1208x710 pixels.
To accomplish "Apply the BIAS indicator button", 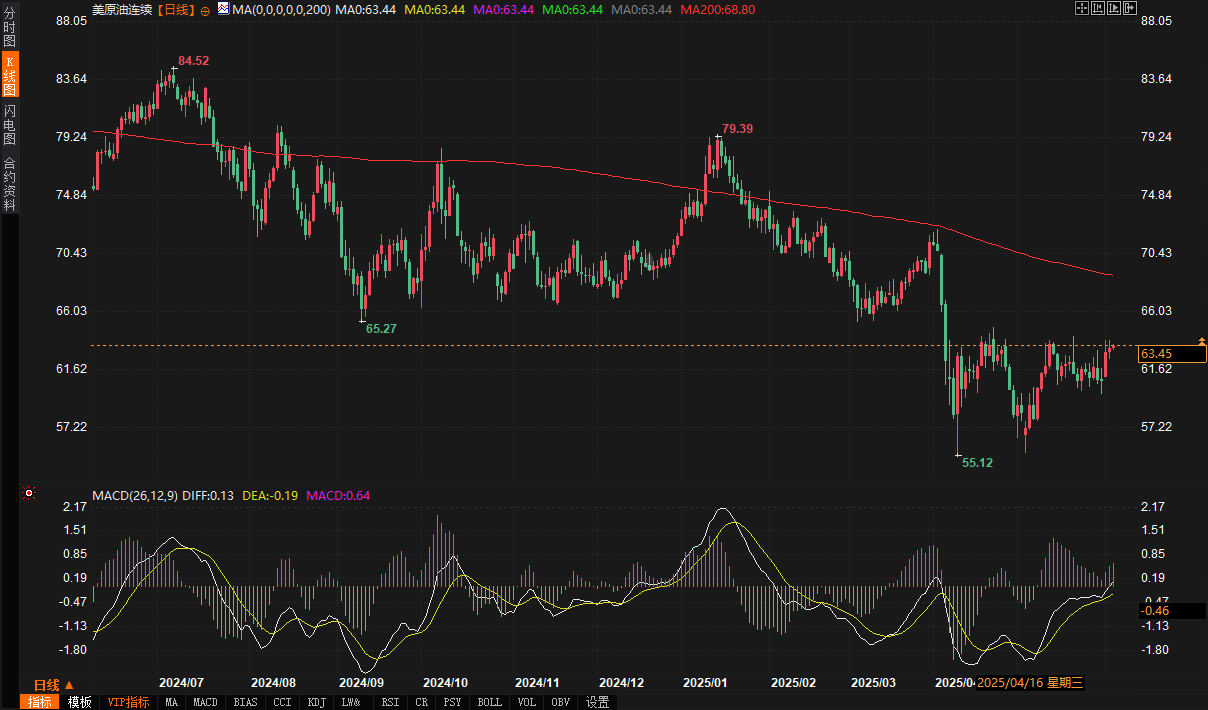I will click(245, 702).
